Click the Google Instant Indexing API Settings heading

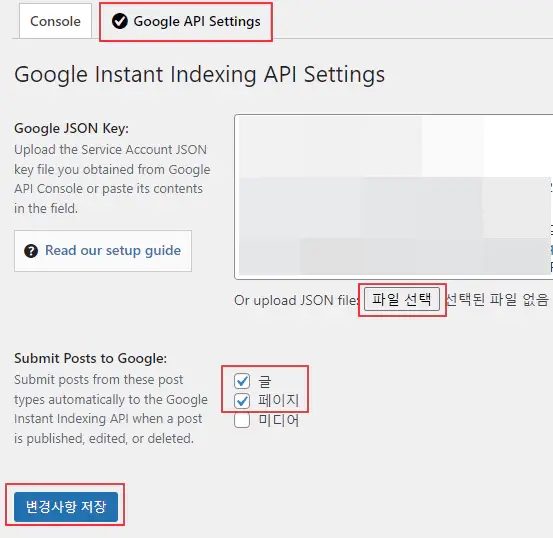pyautogui.click(x=200, y=75)
